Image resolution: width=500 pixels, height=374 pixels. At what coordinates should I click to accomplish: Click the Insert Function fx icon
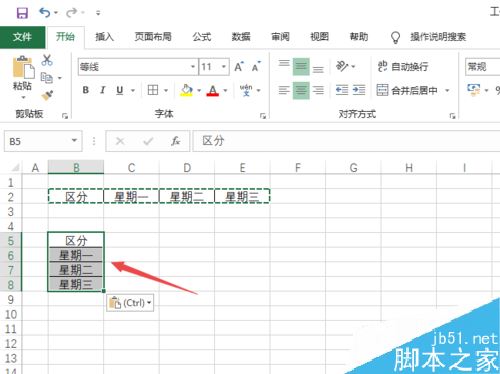(x=175, y=141)
